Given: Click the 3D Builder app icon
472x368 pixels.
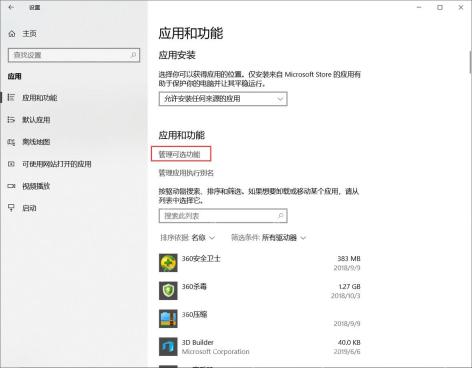Looking at the screenshot, I should click(168, 347).
